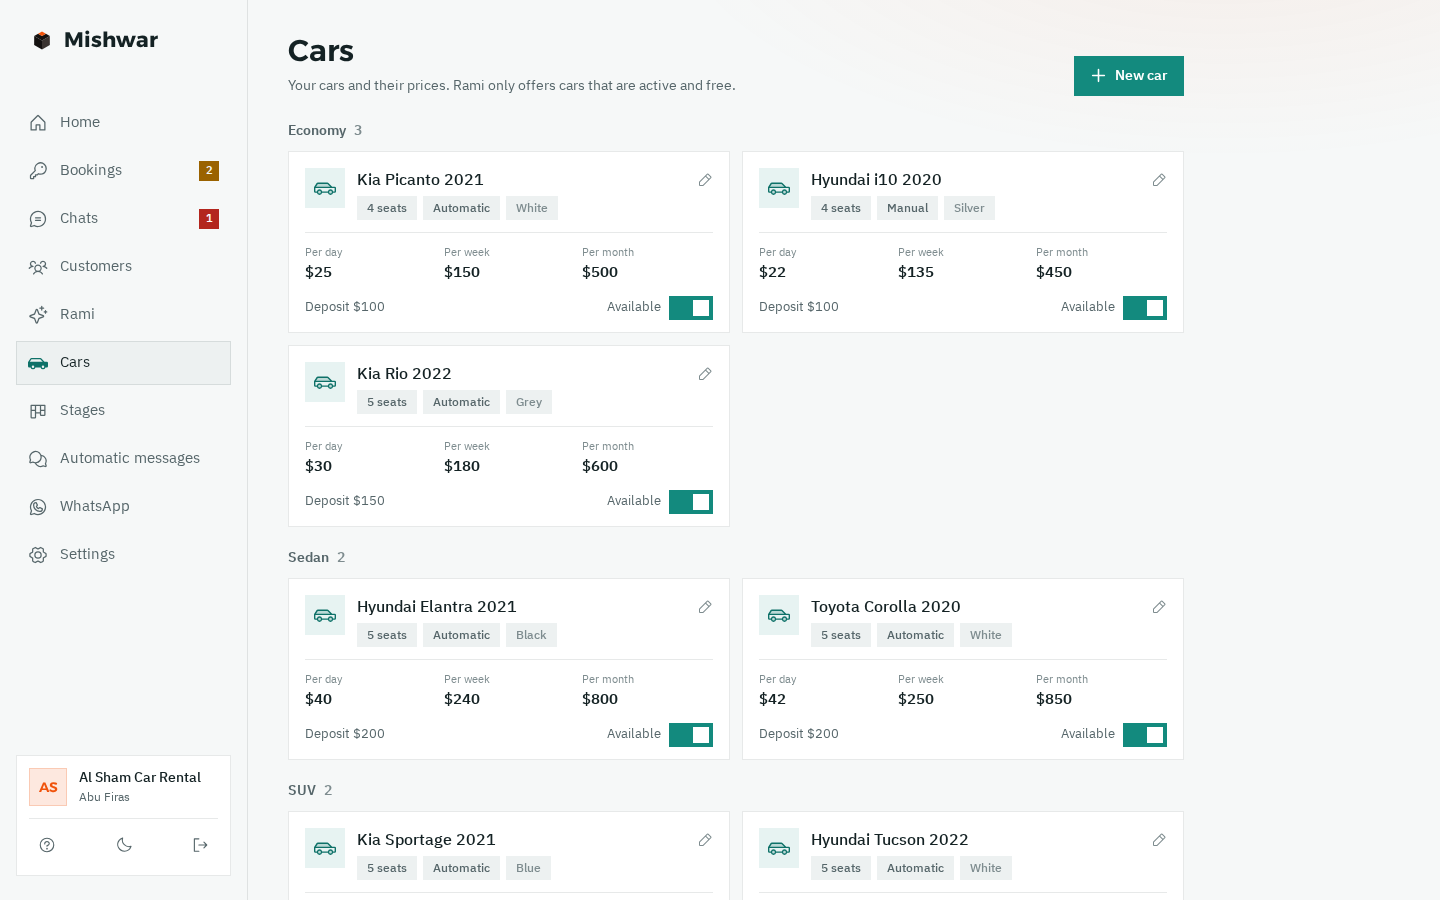Click the Hyundai i10 2020 title
This screenshot has height=900, width=1440.
876,180
